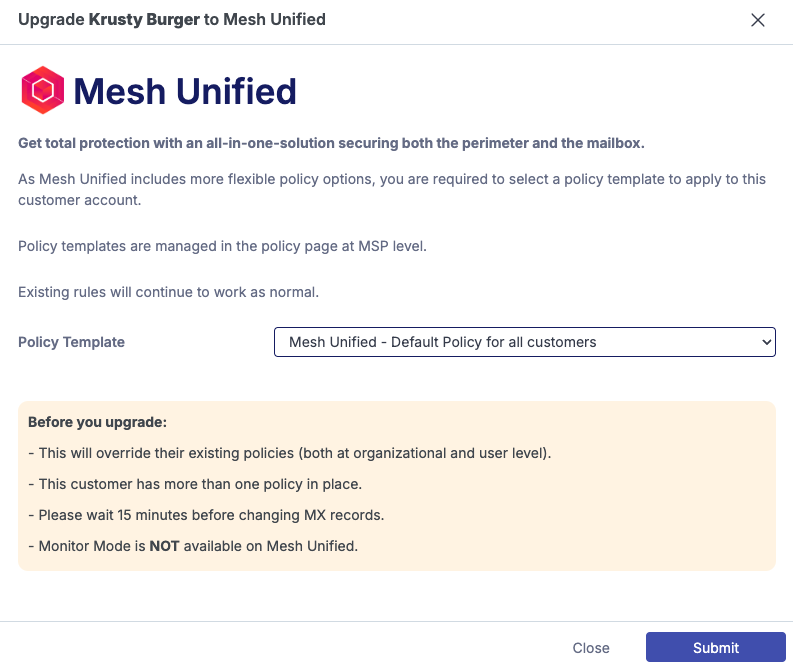Click the bold "NOT" word in warning

164,546
